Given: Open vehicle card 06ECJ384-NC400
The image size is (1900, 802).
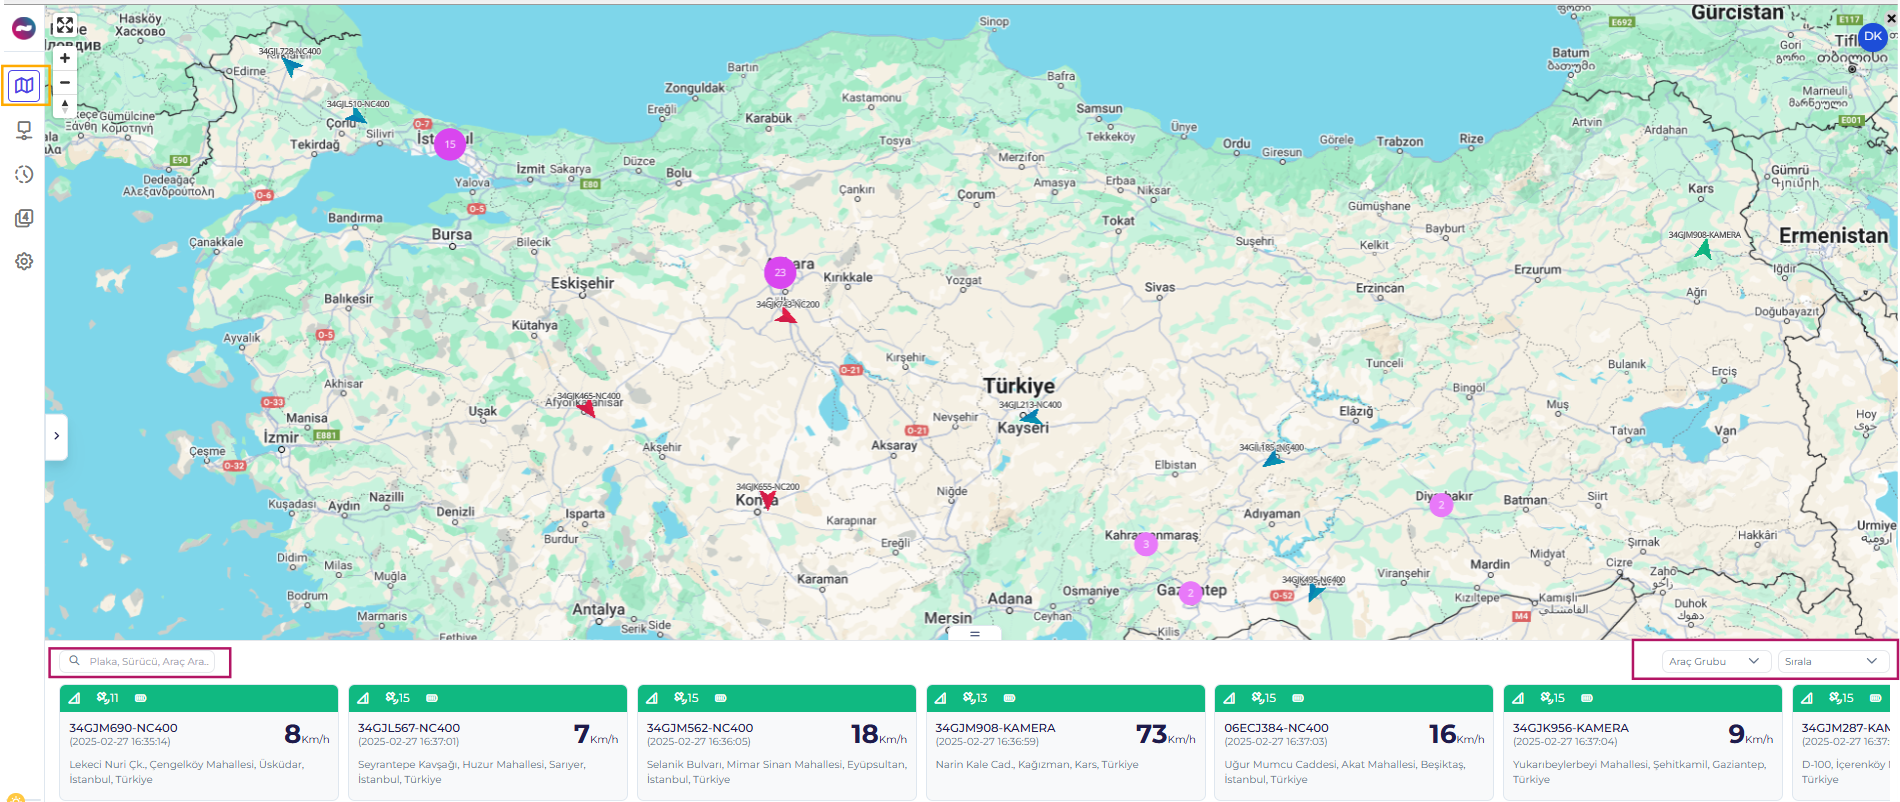Looking at the screenshot, I should tap(1353, 742).
